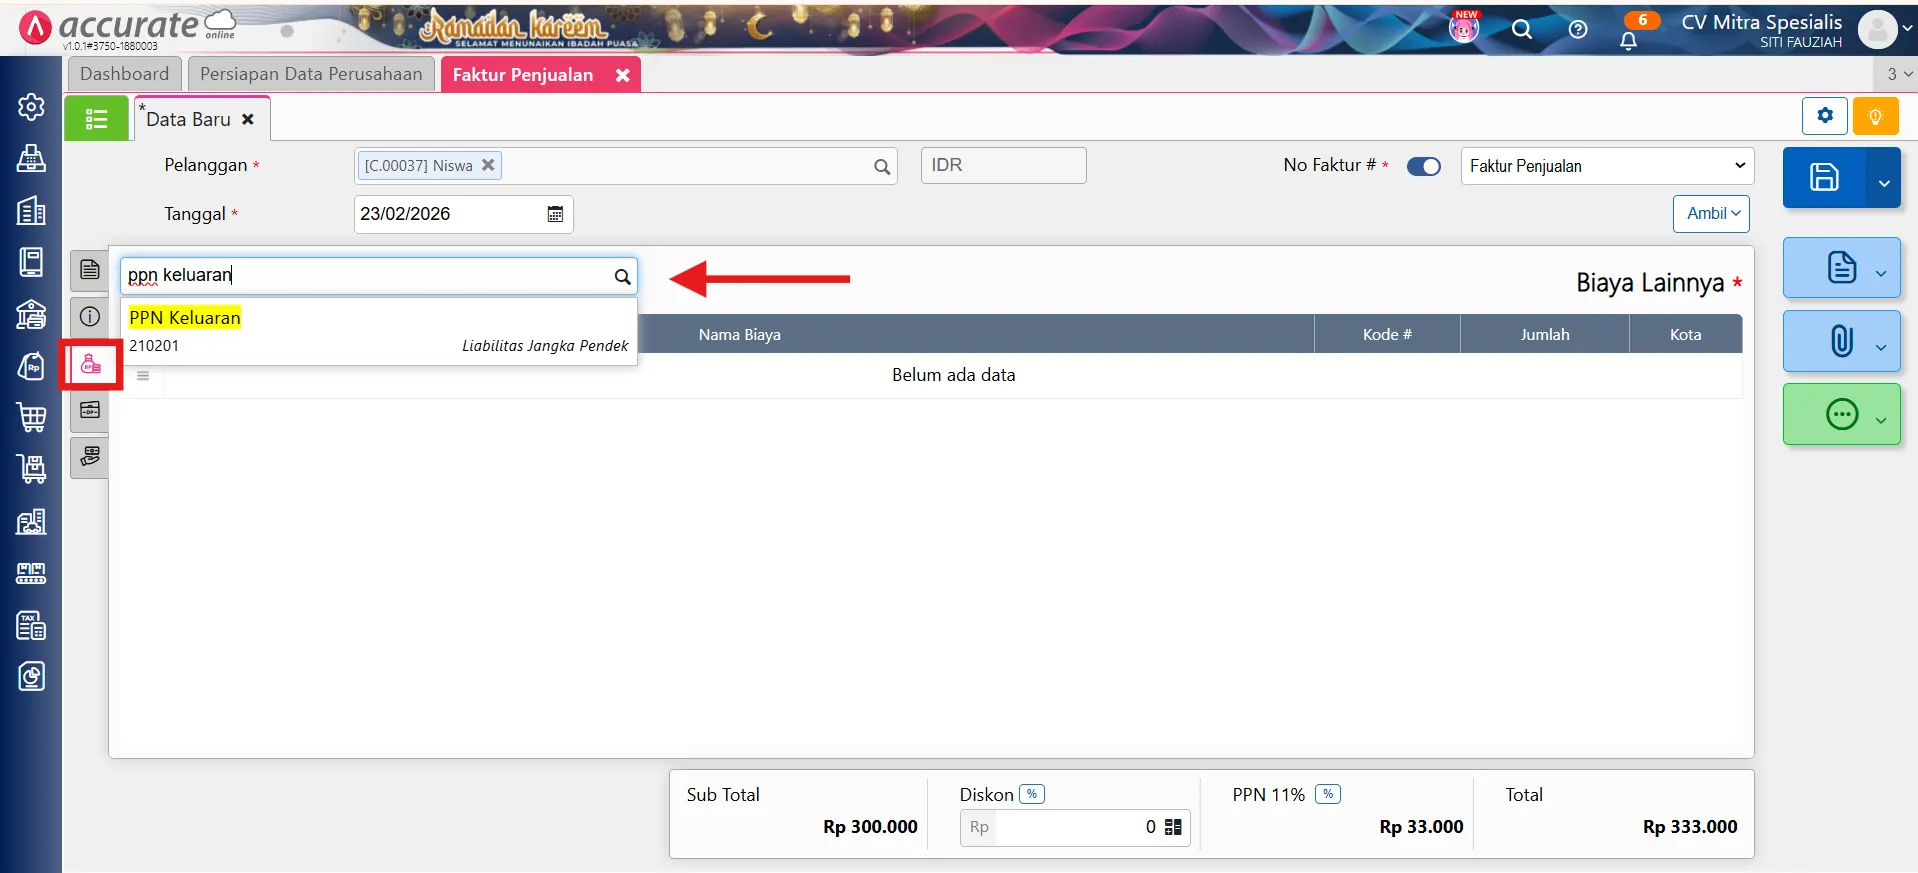Remove the Niswa customer tag
1918x873 pixels.
pos(488,165)
